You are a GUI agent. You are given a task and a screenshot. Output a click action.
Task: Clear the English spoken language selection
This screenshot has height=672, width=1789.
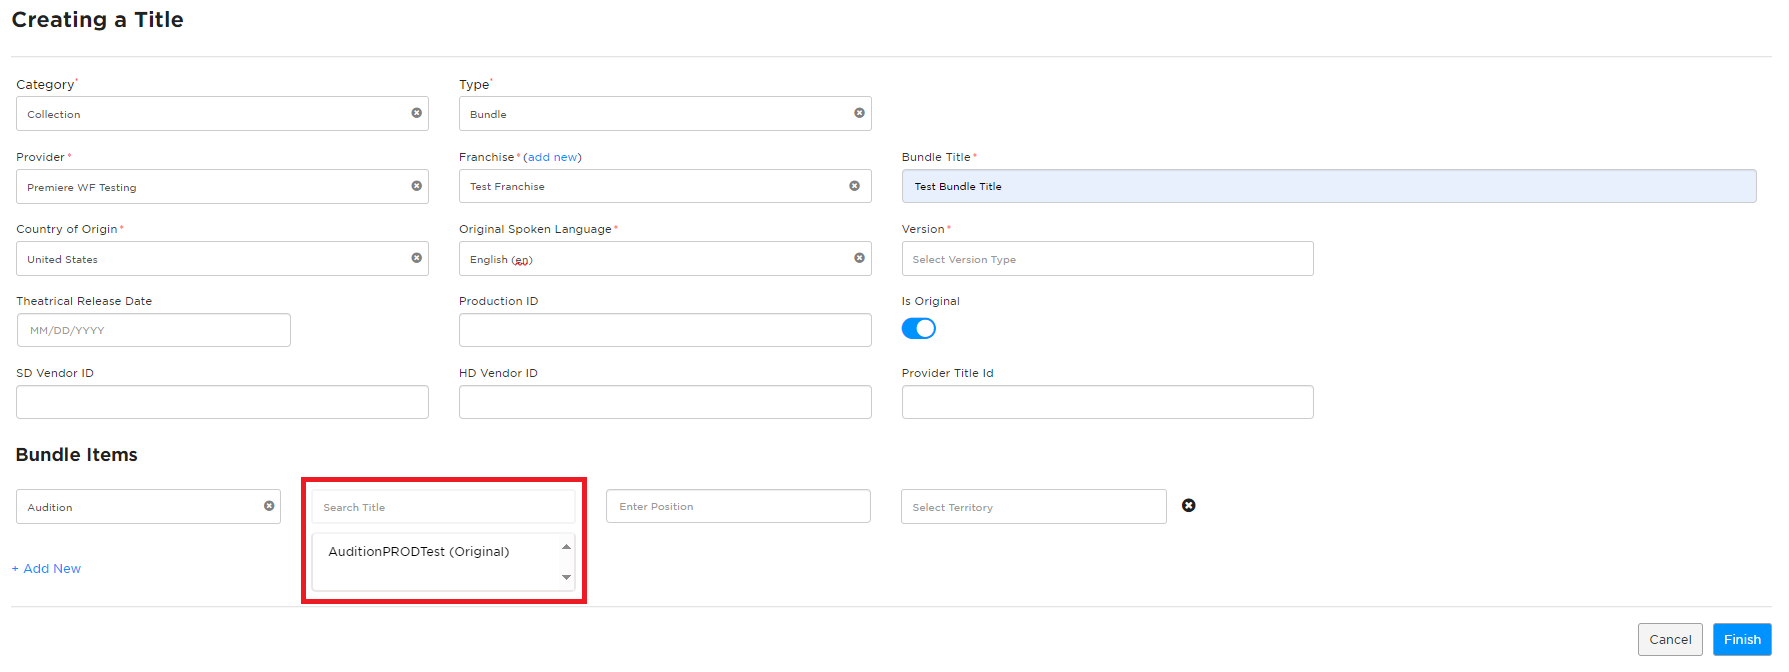(x=859, y=258)
